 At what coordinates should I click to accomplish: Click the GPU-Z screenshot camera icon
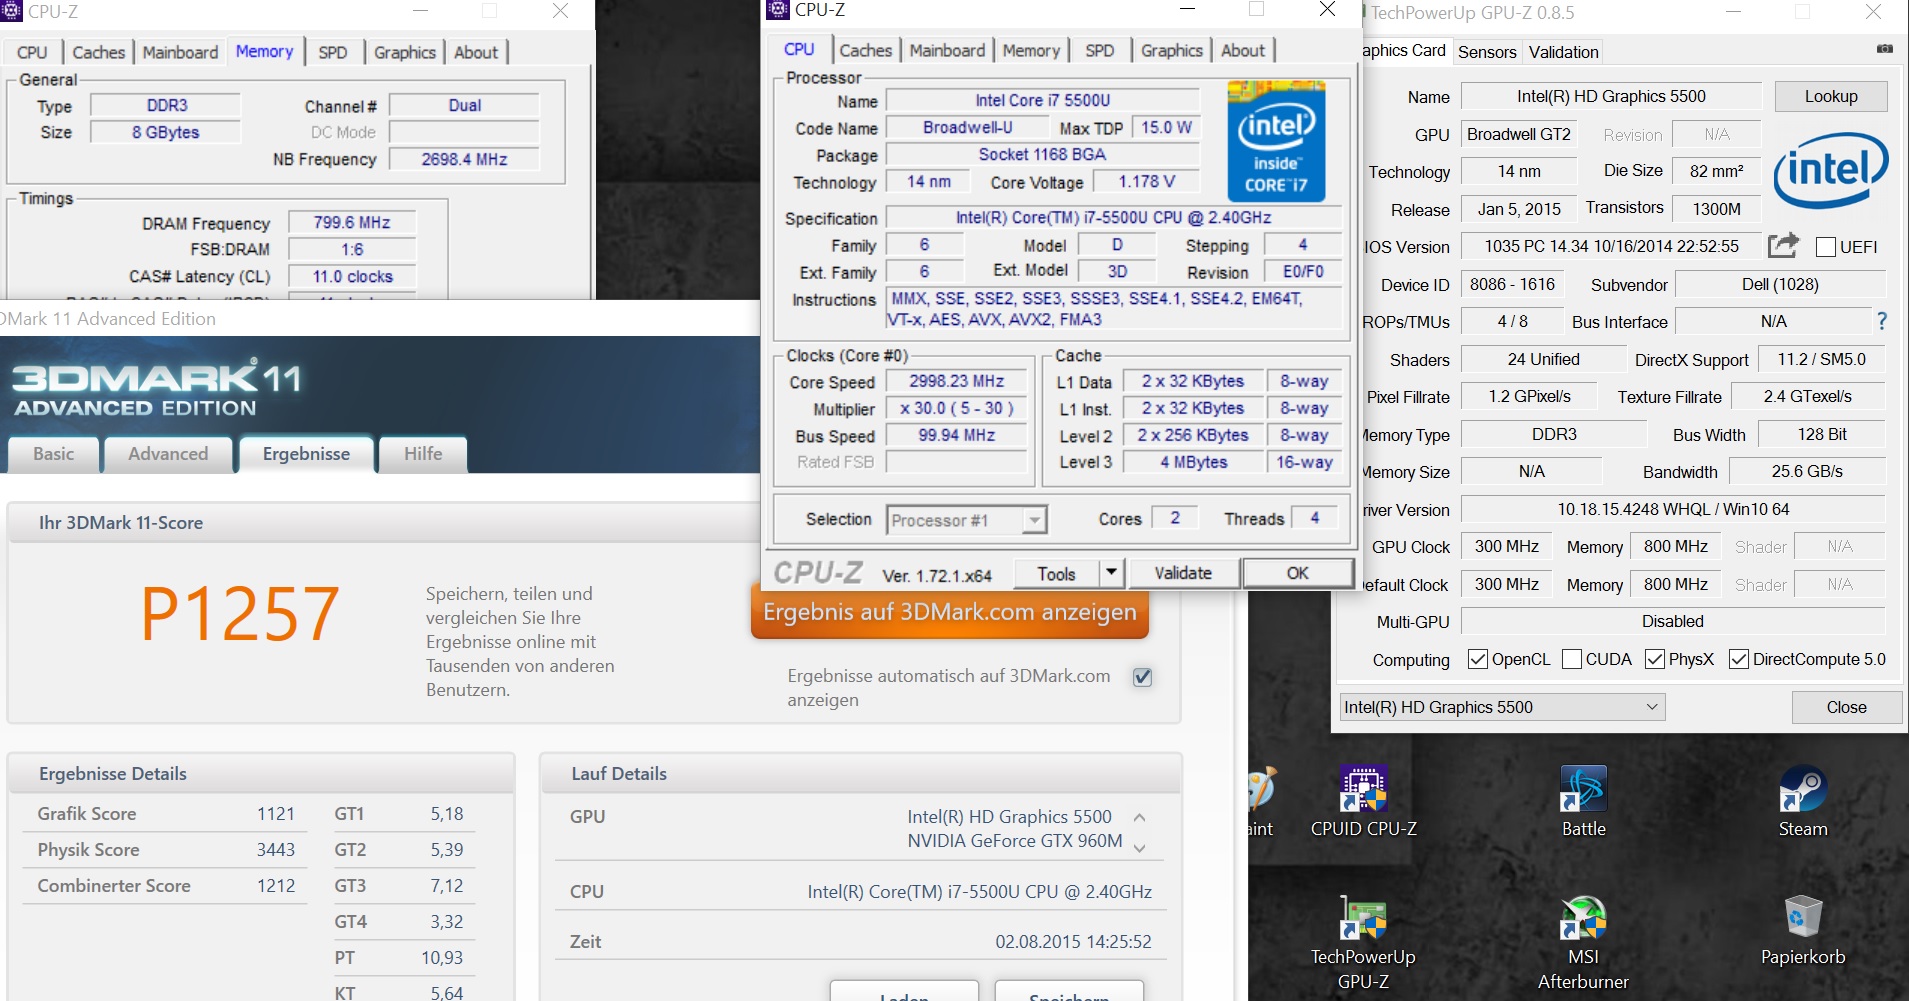coord(1884,49)
